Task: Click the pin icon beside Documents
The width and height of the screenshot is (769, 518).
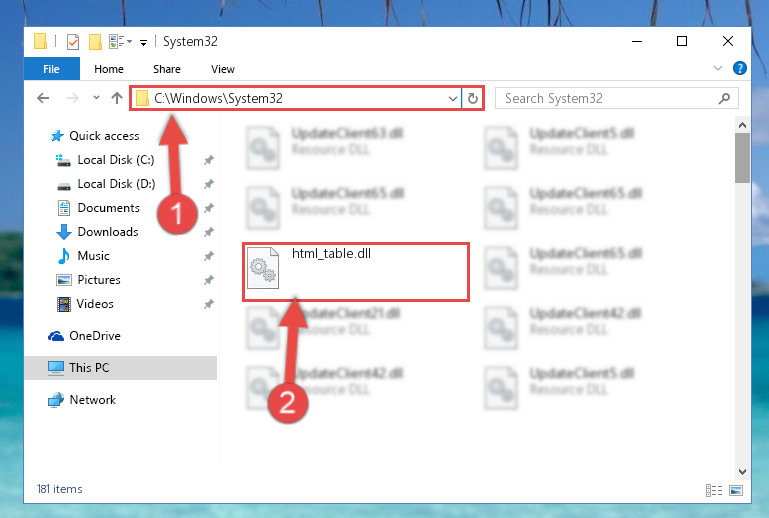Action: (208, 208)
